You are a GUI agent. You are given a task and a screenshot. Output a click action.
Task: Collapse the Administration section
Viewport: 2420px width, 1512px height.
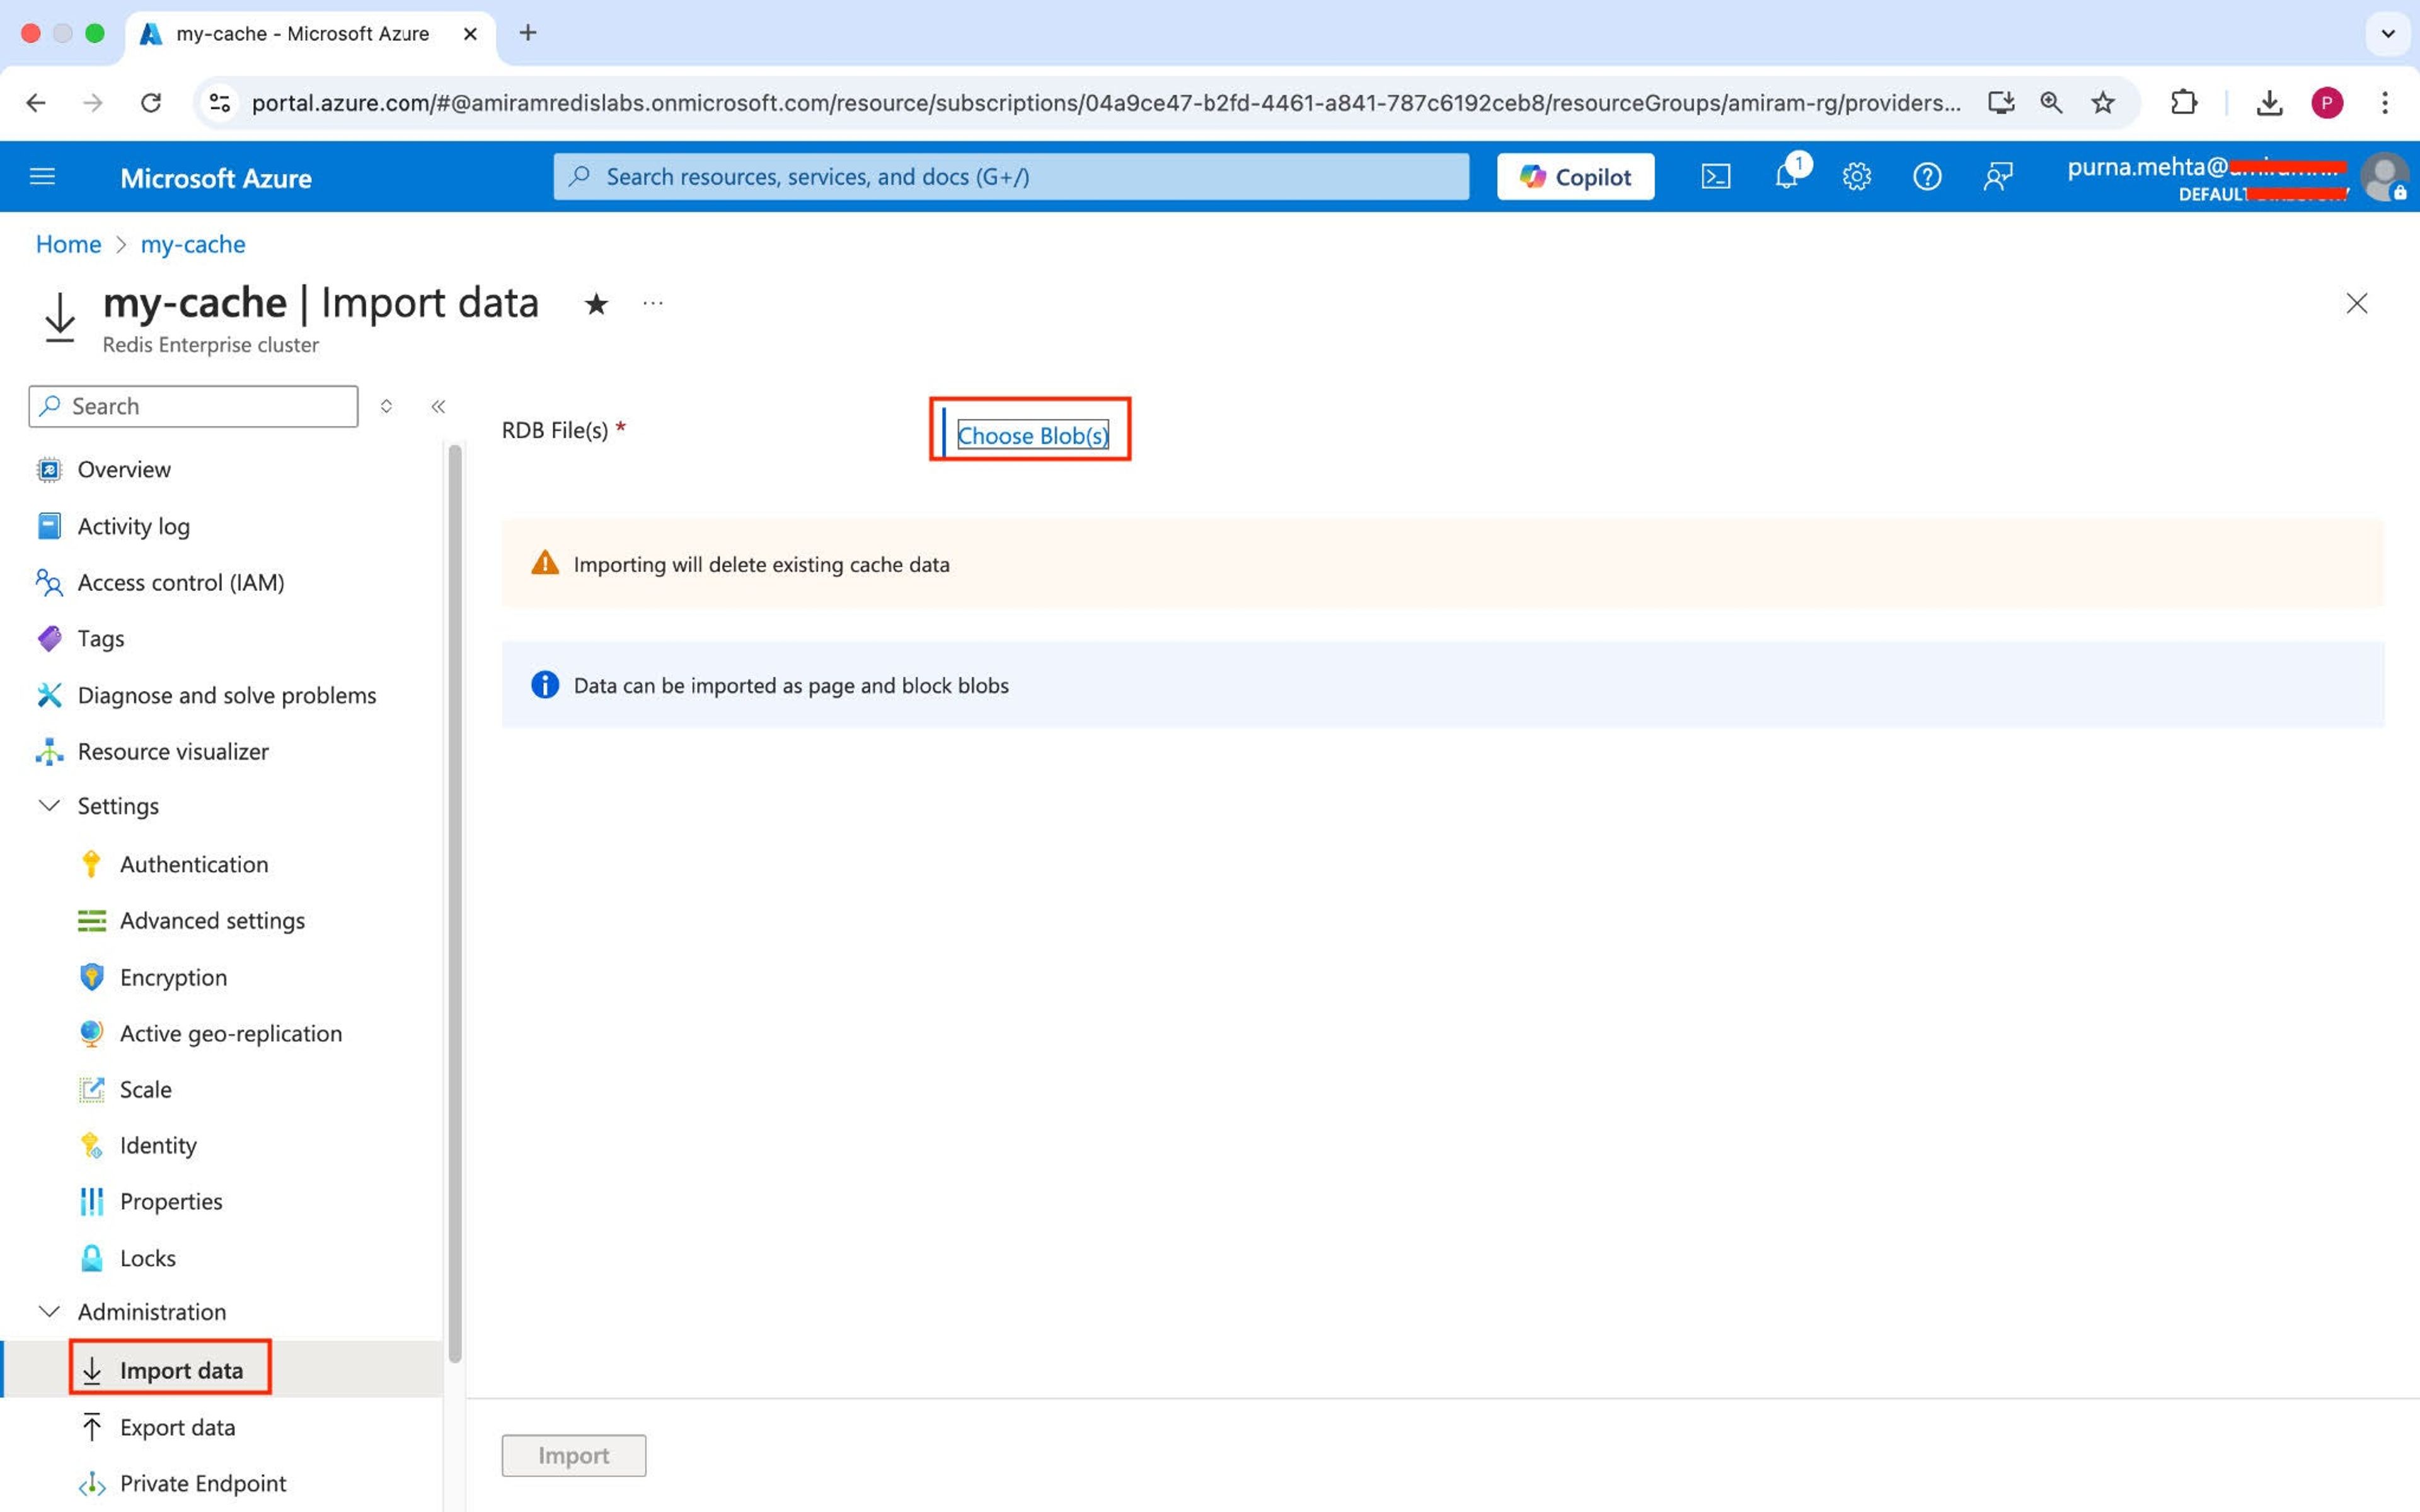pos(49,1311)
